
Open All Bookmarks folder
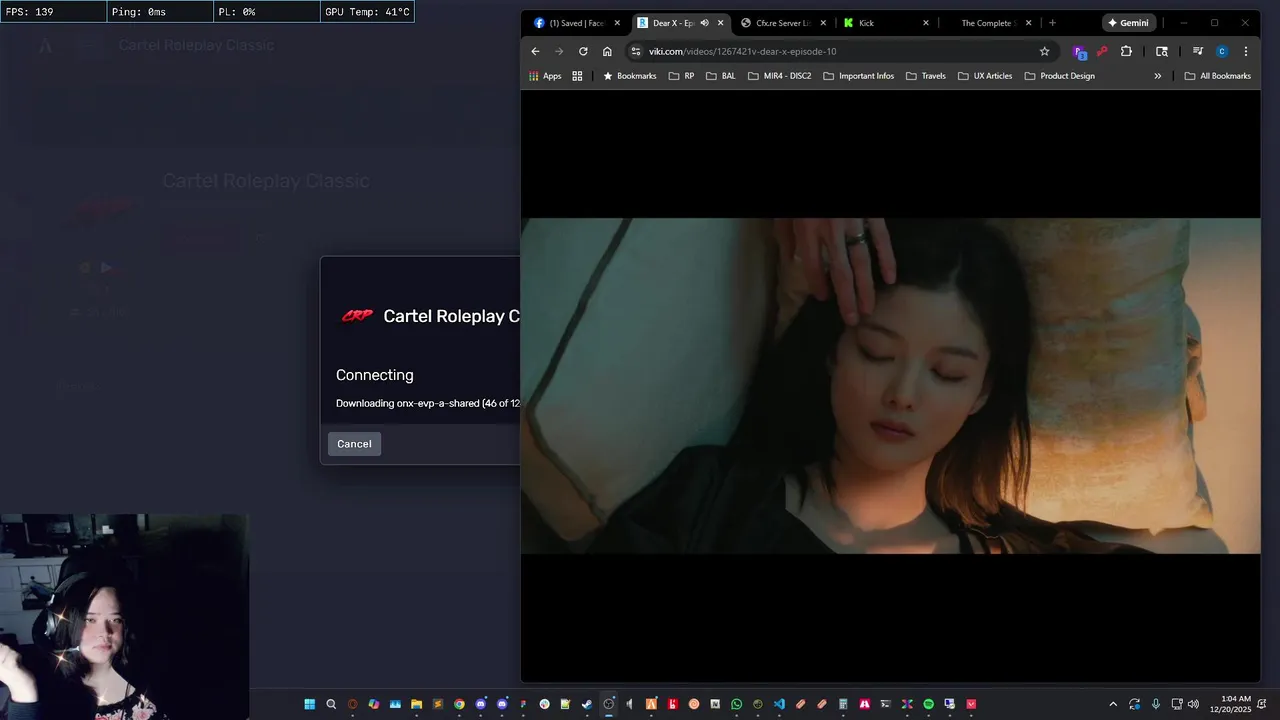click(1217, 76)
